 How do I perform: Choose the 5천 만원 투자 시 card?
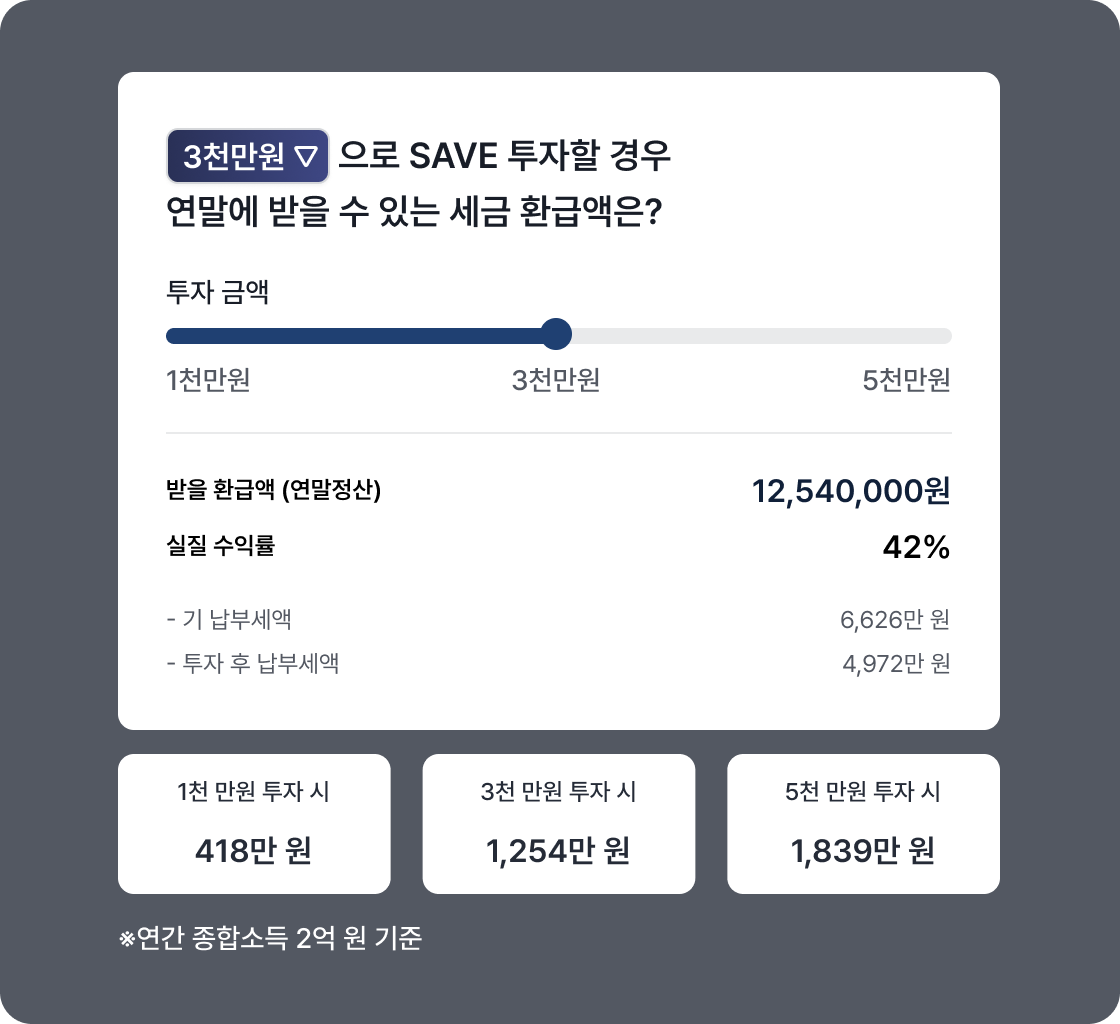pos(864,823)
